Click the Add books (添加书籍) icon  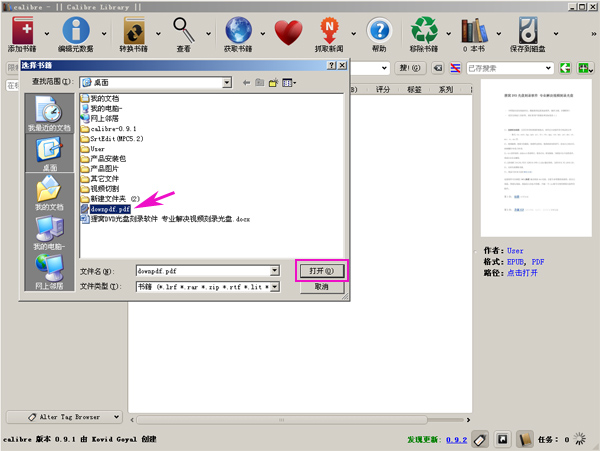[x=22, y=30]
